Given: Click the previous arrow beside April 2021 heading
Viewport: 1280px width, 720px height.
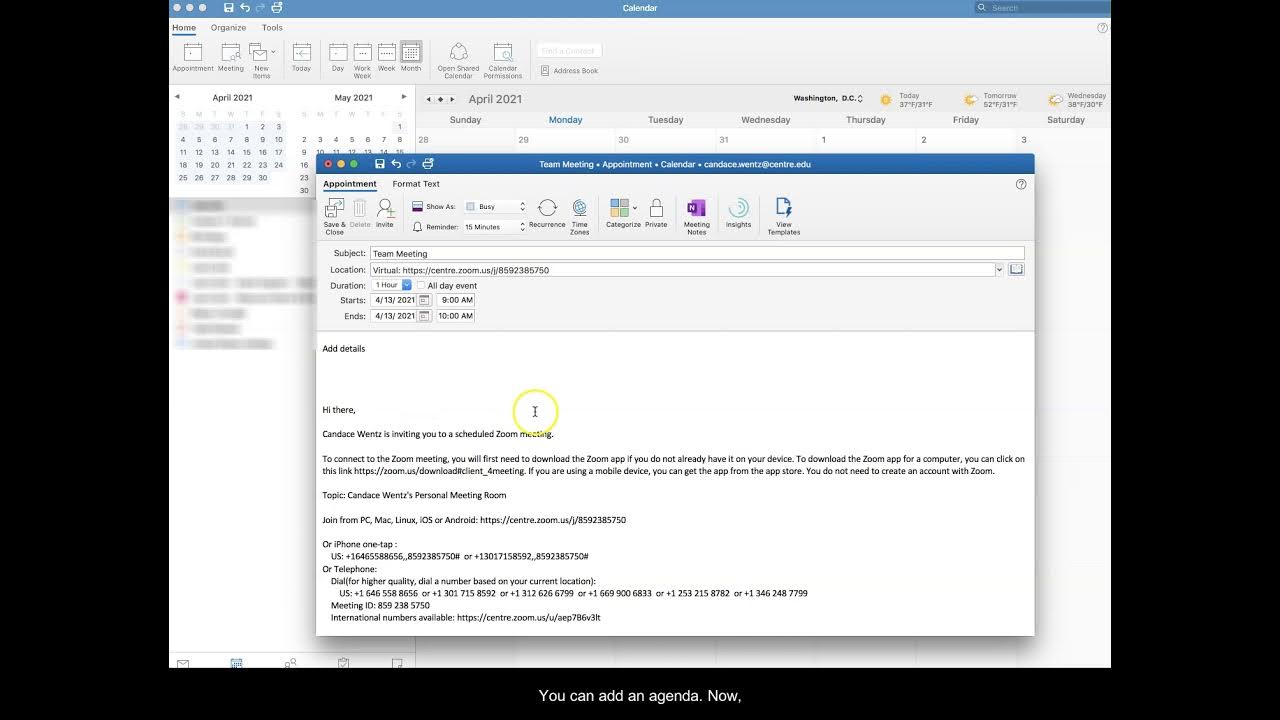Looking at the screenshot, I should (x=429, y=99).
